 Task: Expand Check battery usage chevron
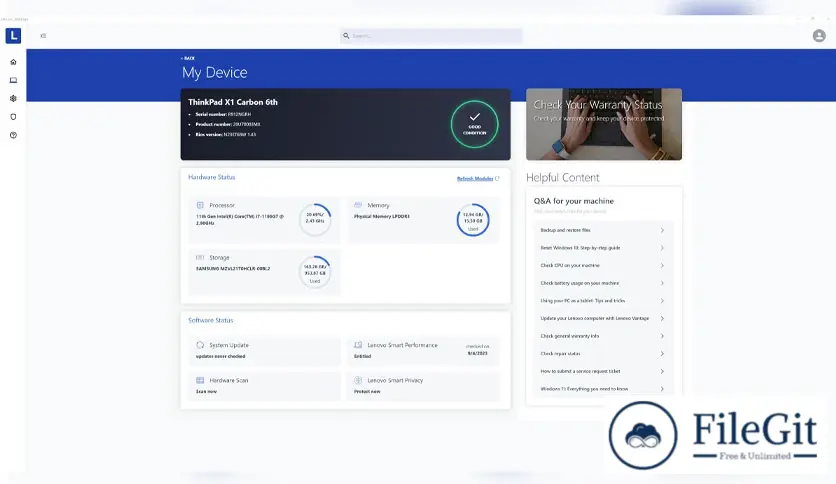coord(662,283)
